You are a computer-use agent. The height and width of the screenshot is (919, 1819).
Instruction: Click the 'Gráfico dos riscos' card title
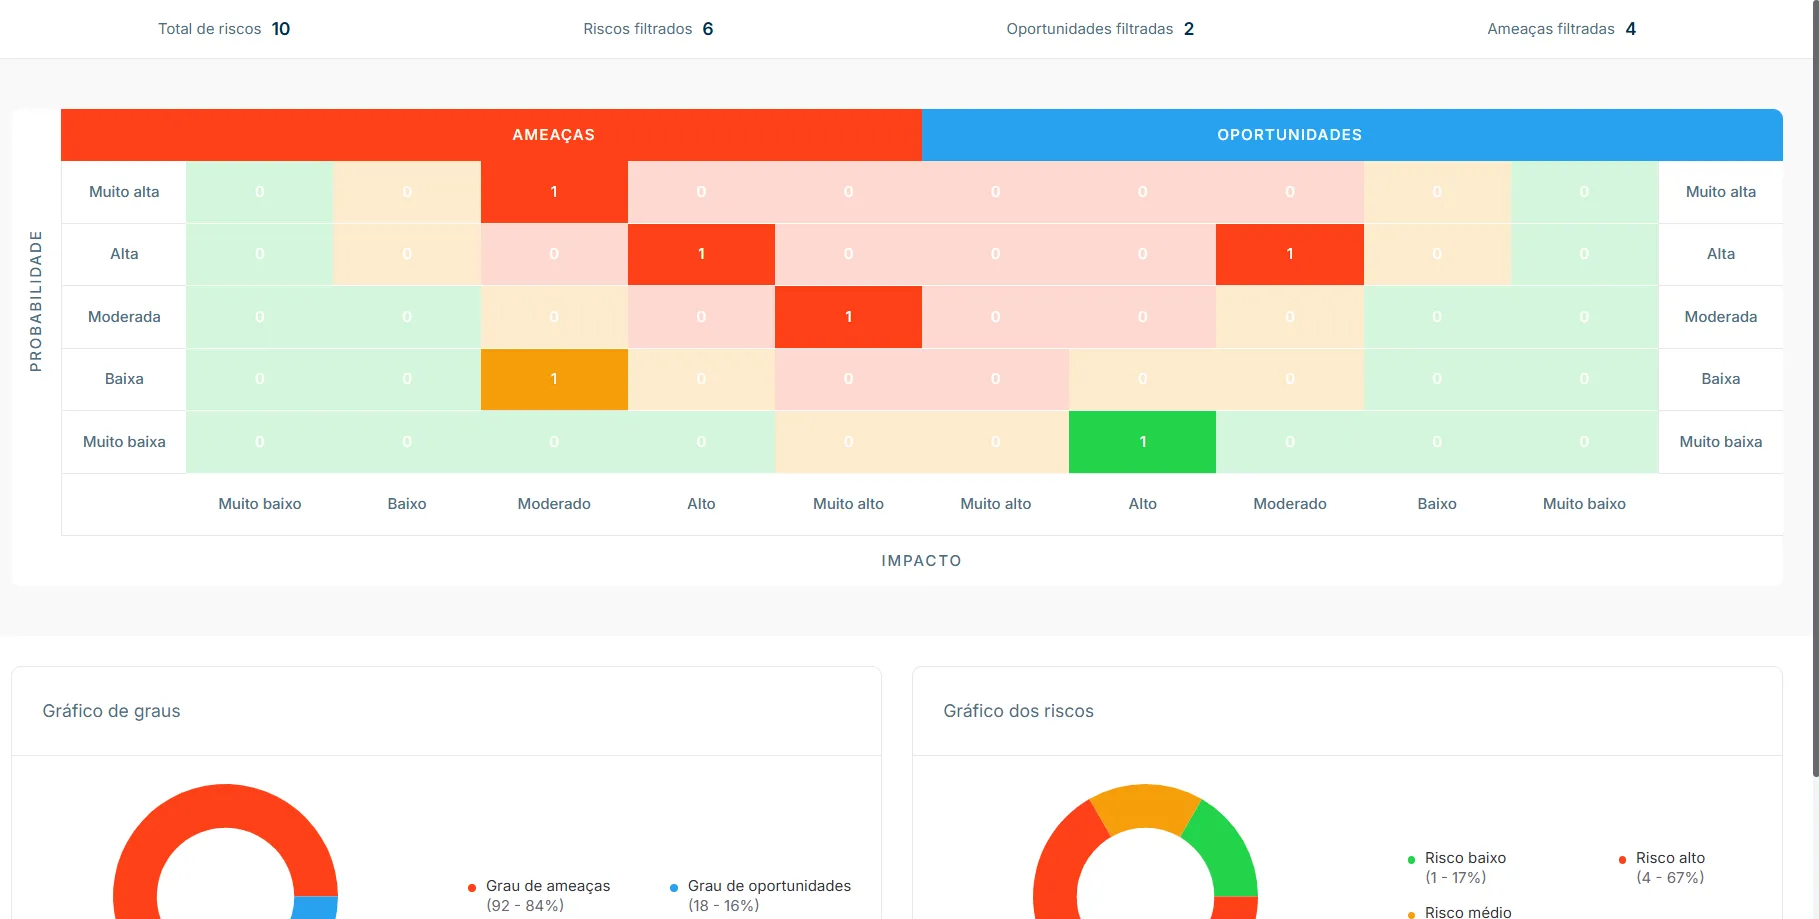pos(1018,711)
